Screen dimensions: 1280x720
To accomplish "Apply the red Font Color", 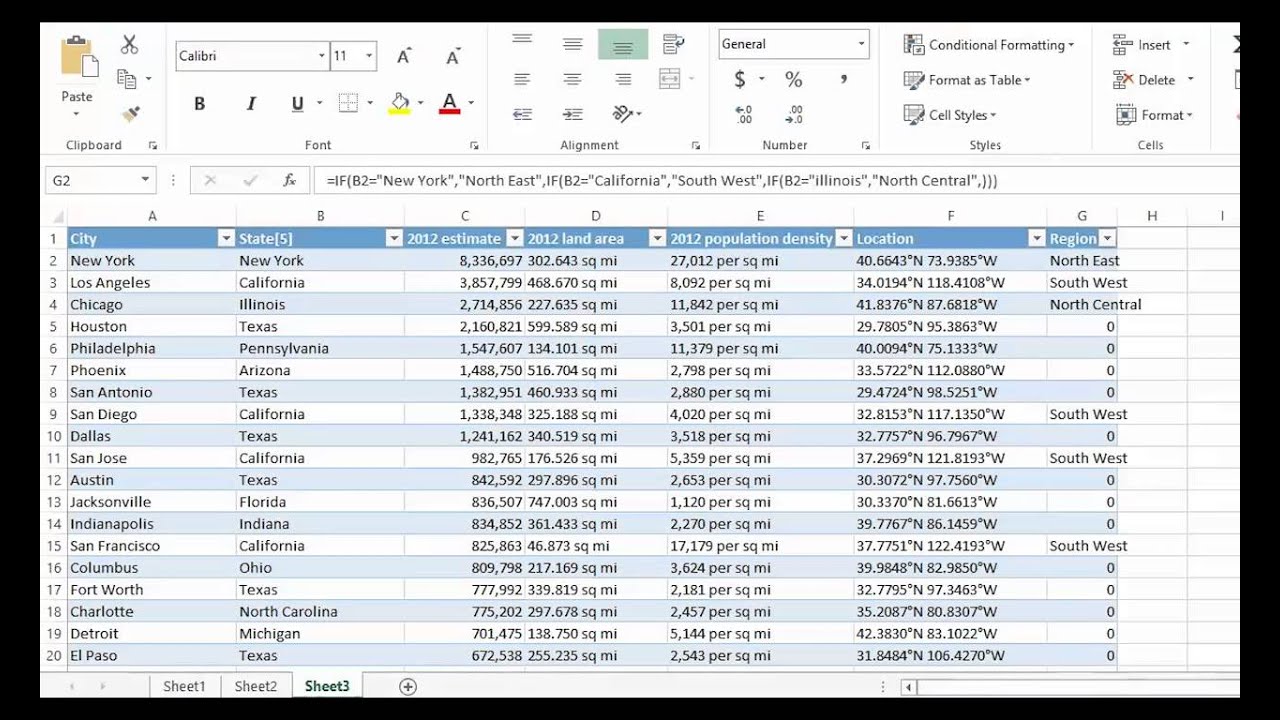I will point(449,103).
